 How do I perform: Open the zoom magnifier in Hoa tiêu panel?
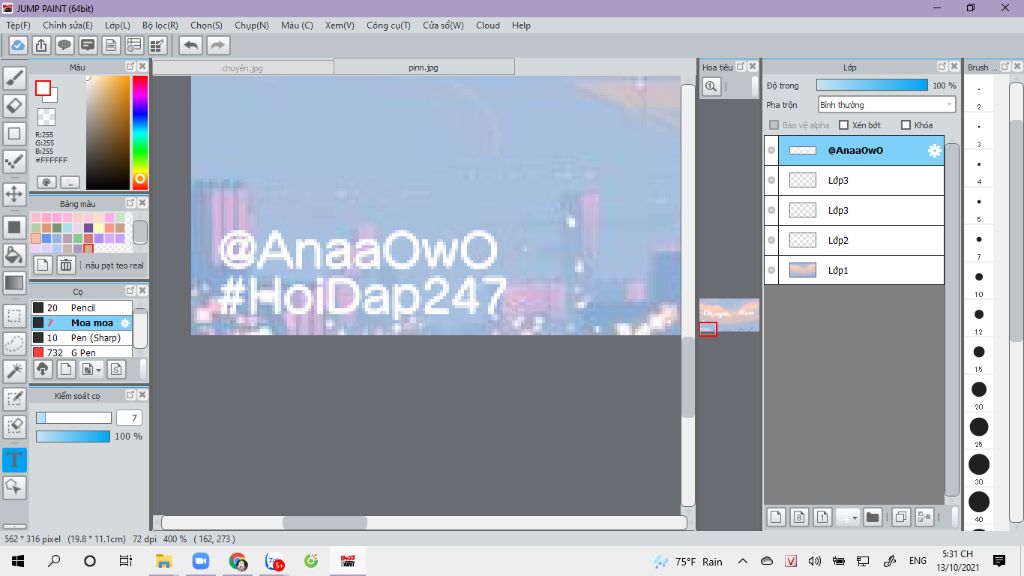coord(711,86)
